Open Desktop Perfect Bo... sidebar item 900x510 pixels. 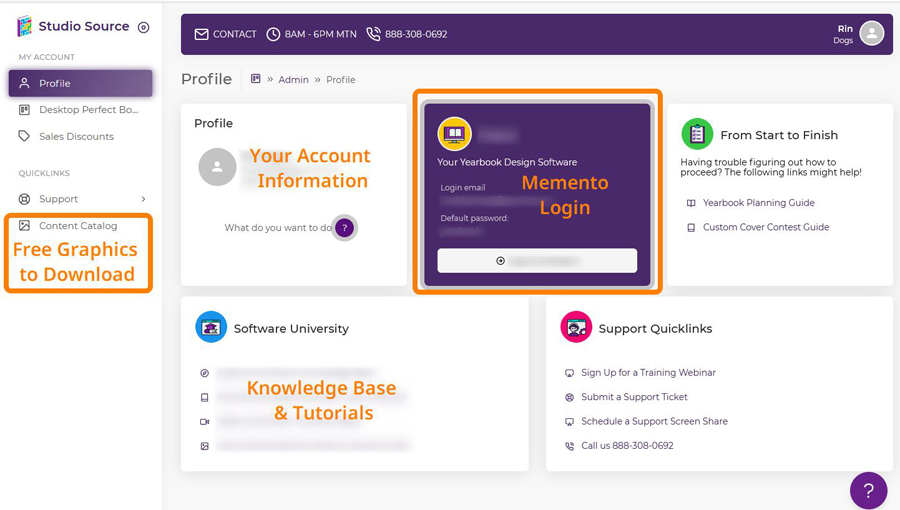tap(87, 110)
